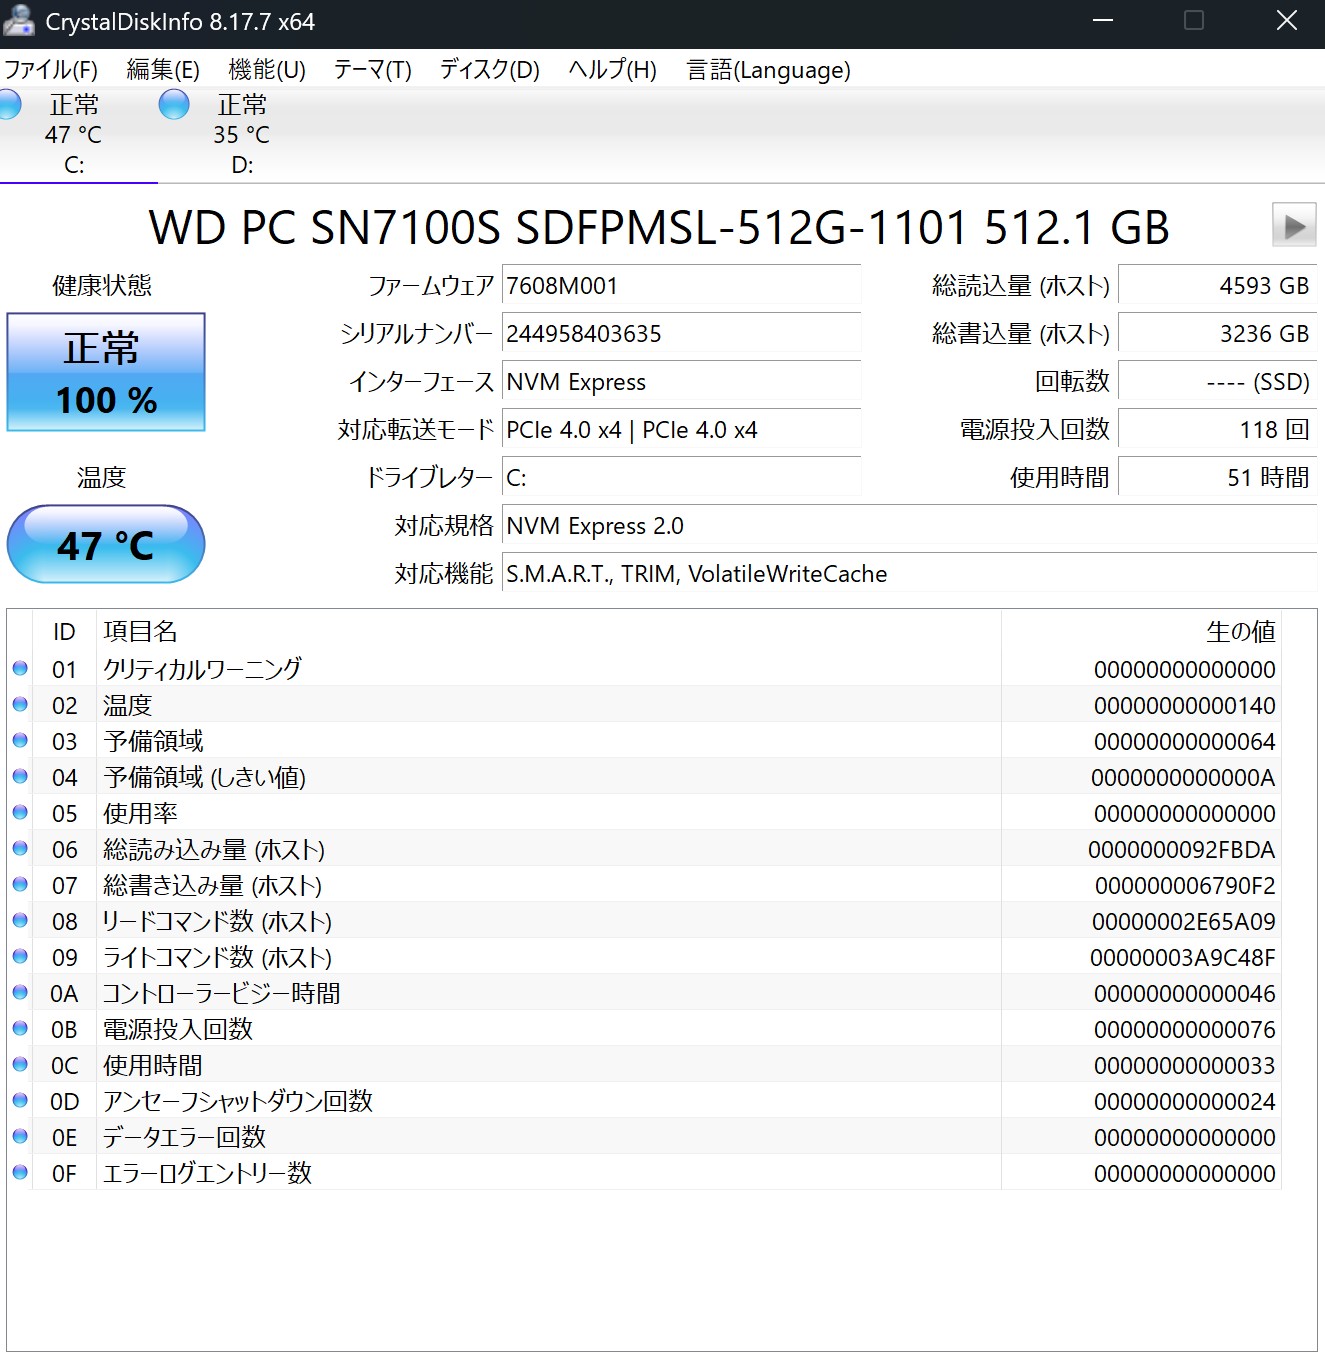The width and height of the screenshot is (1325, 1366).
Task: Select row 03 予備領域
Action: 644,741
